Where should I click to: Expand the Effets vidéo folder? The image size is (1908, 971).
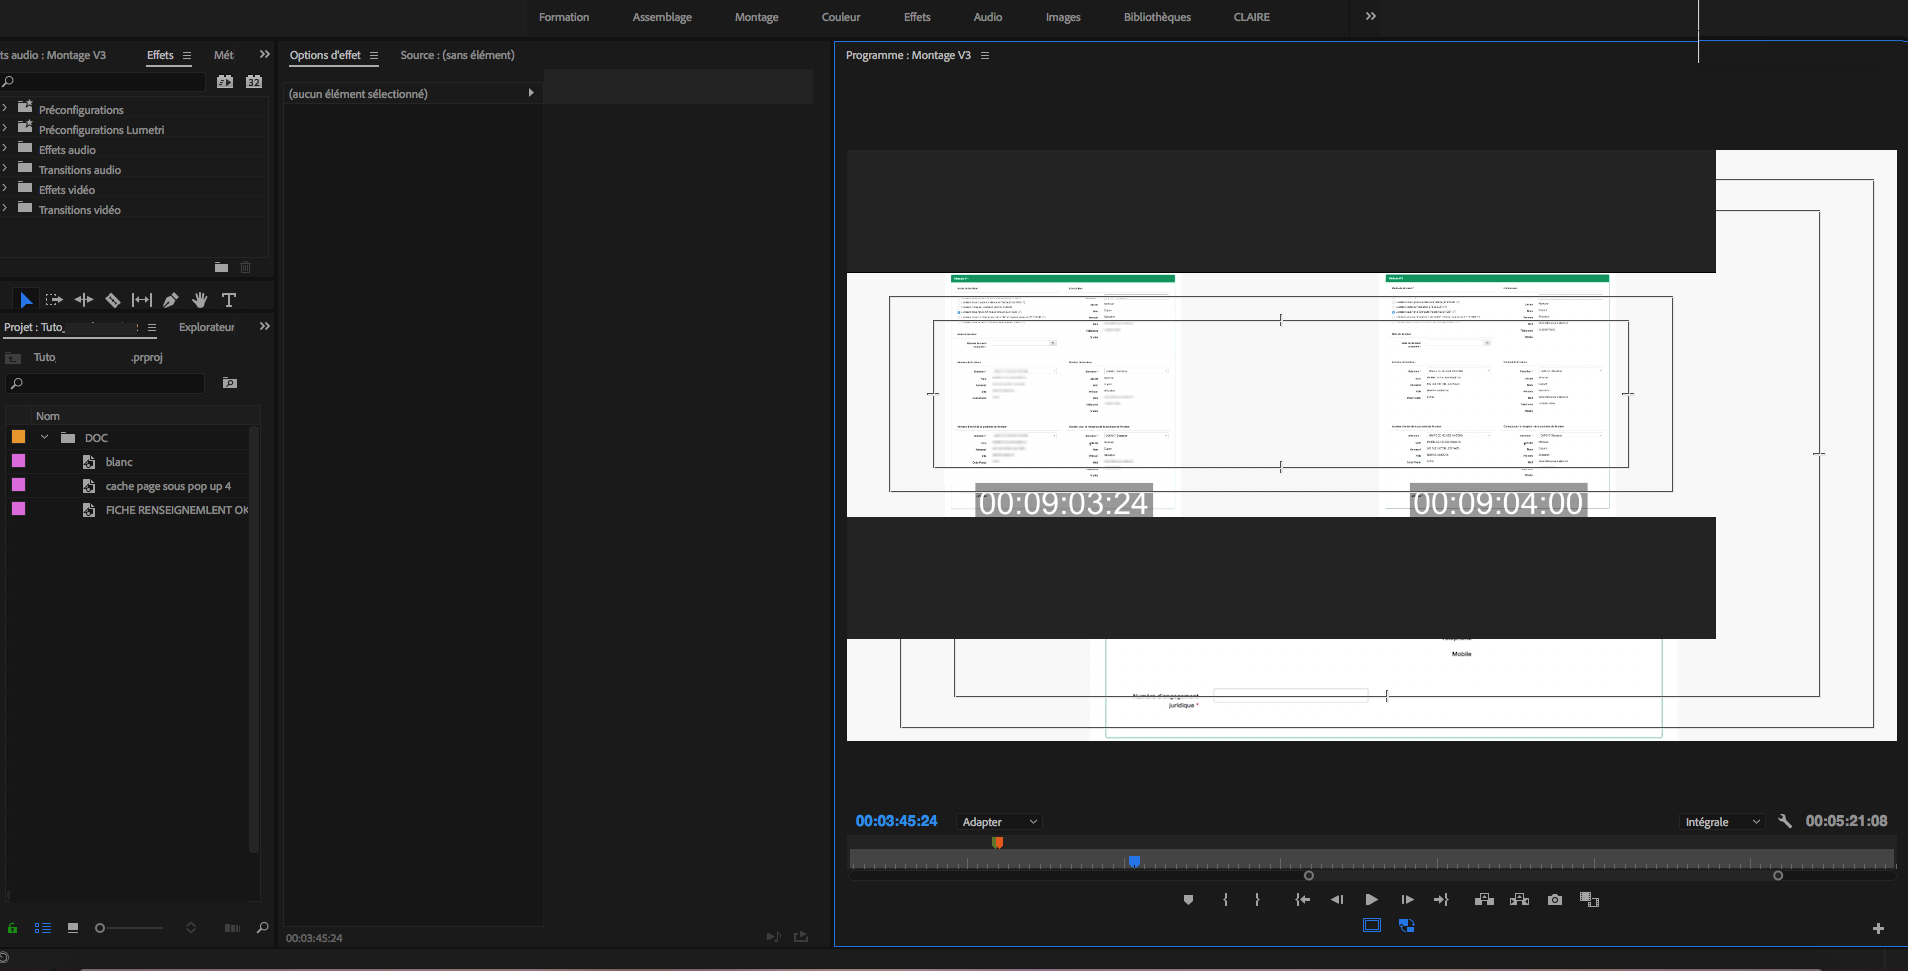click(5, 189)
